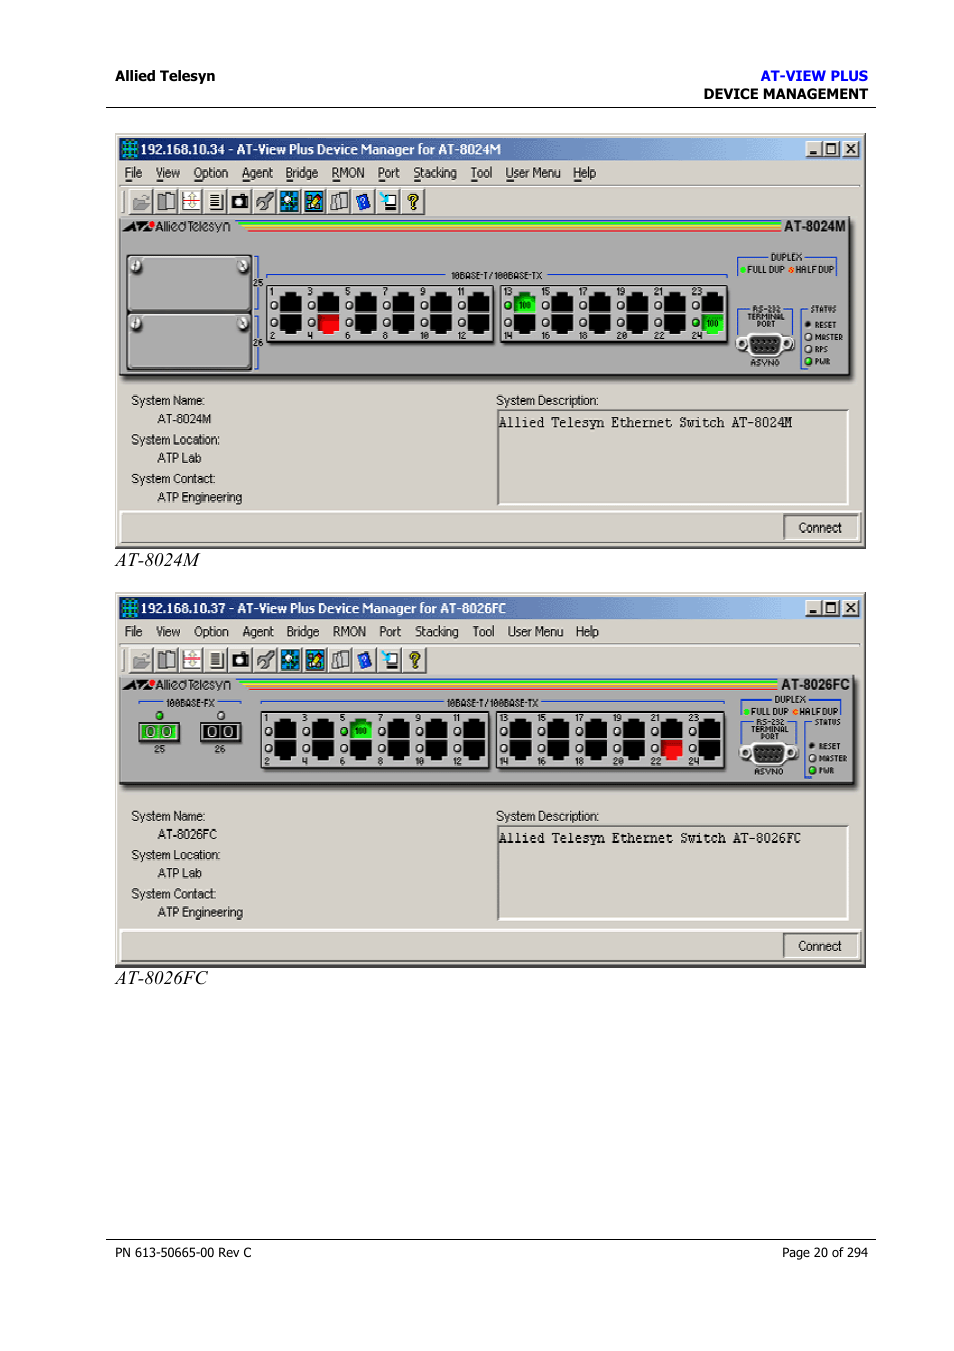The image size is (954, 1351).
Task: Open the Help menu in AT-8026FC window
Action: tap(587, 632)
